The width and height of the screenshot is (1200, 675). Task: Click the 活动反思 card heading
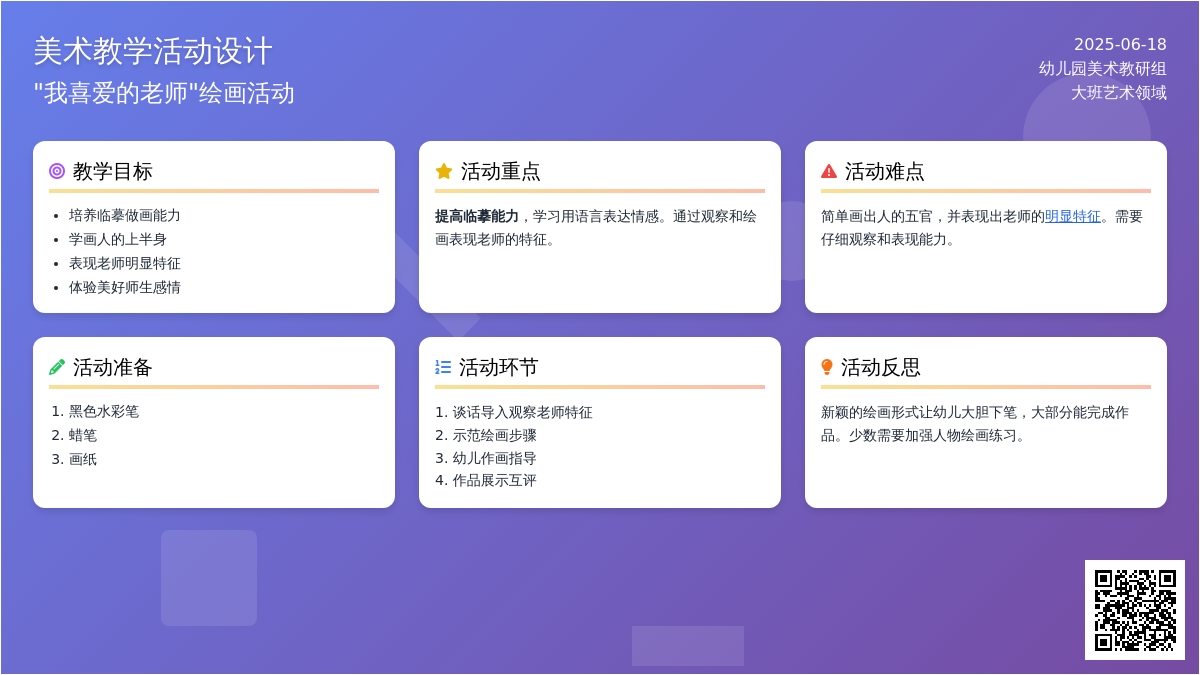881,367
